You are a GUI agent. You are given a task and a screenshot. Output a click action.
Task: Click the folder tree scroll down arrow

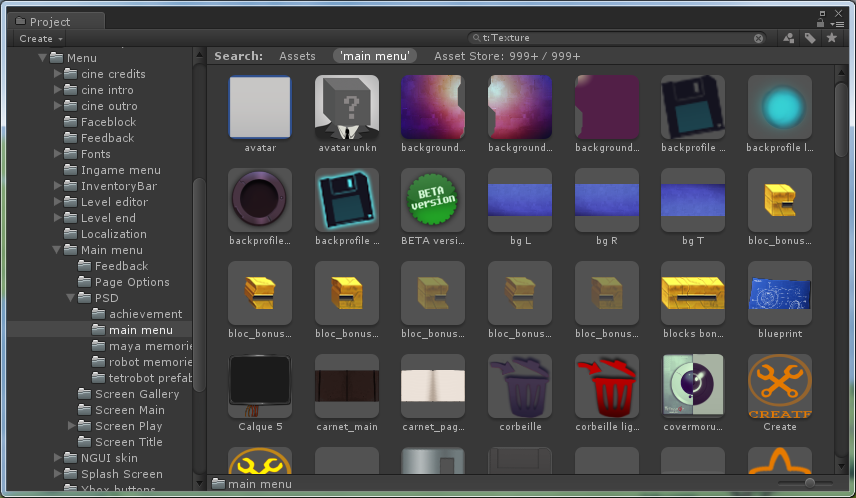point(199,483)
